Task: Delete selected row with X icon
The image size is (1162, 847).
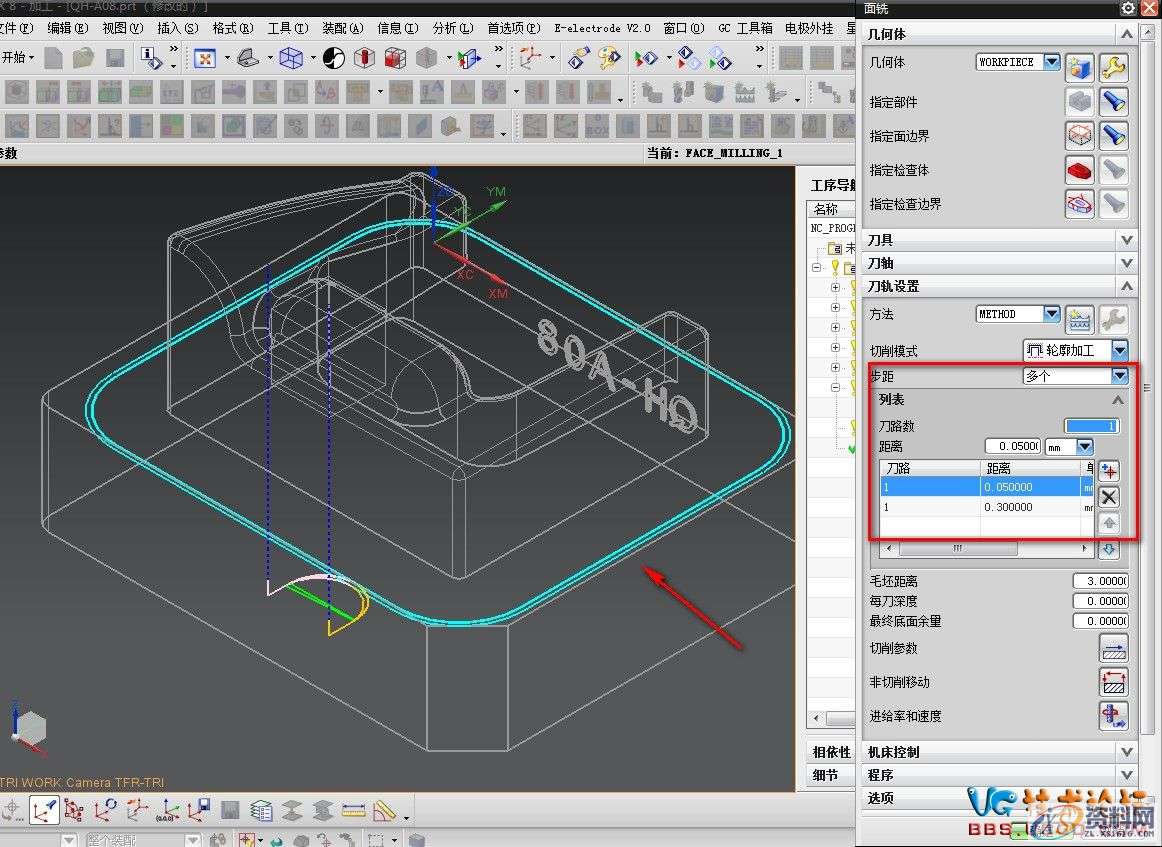Action: click(x=1108, y=497)
